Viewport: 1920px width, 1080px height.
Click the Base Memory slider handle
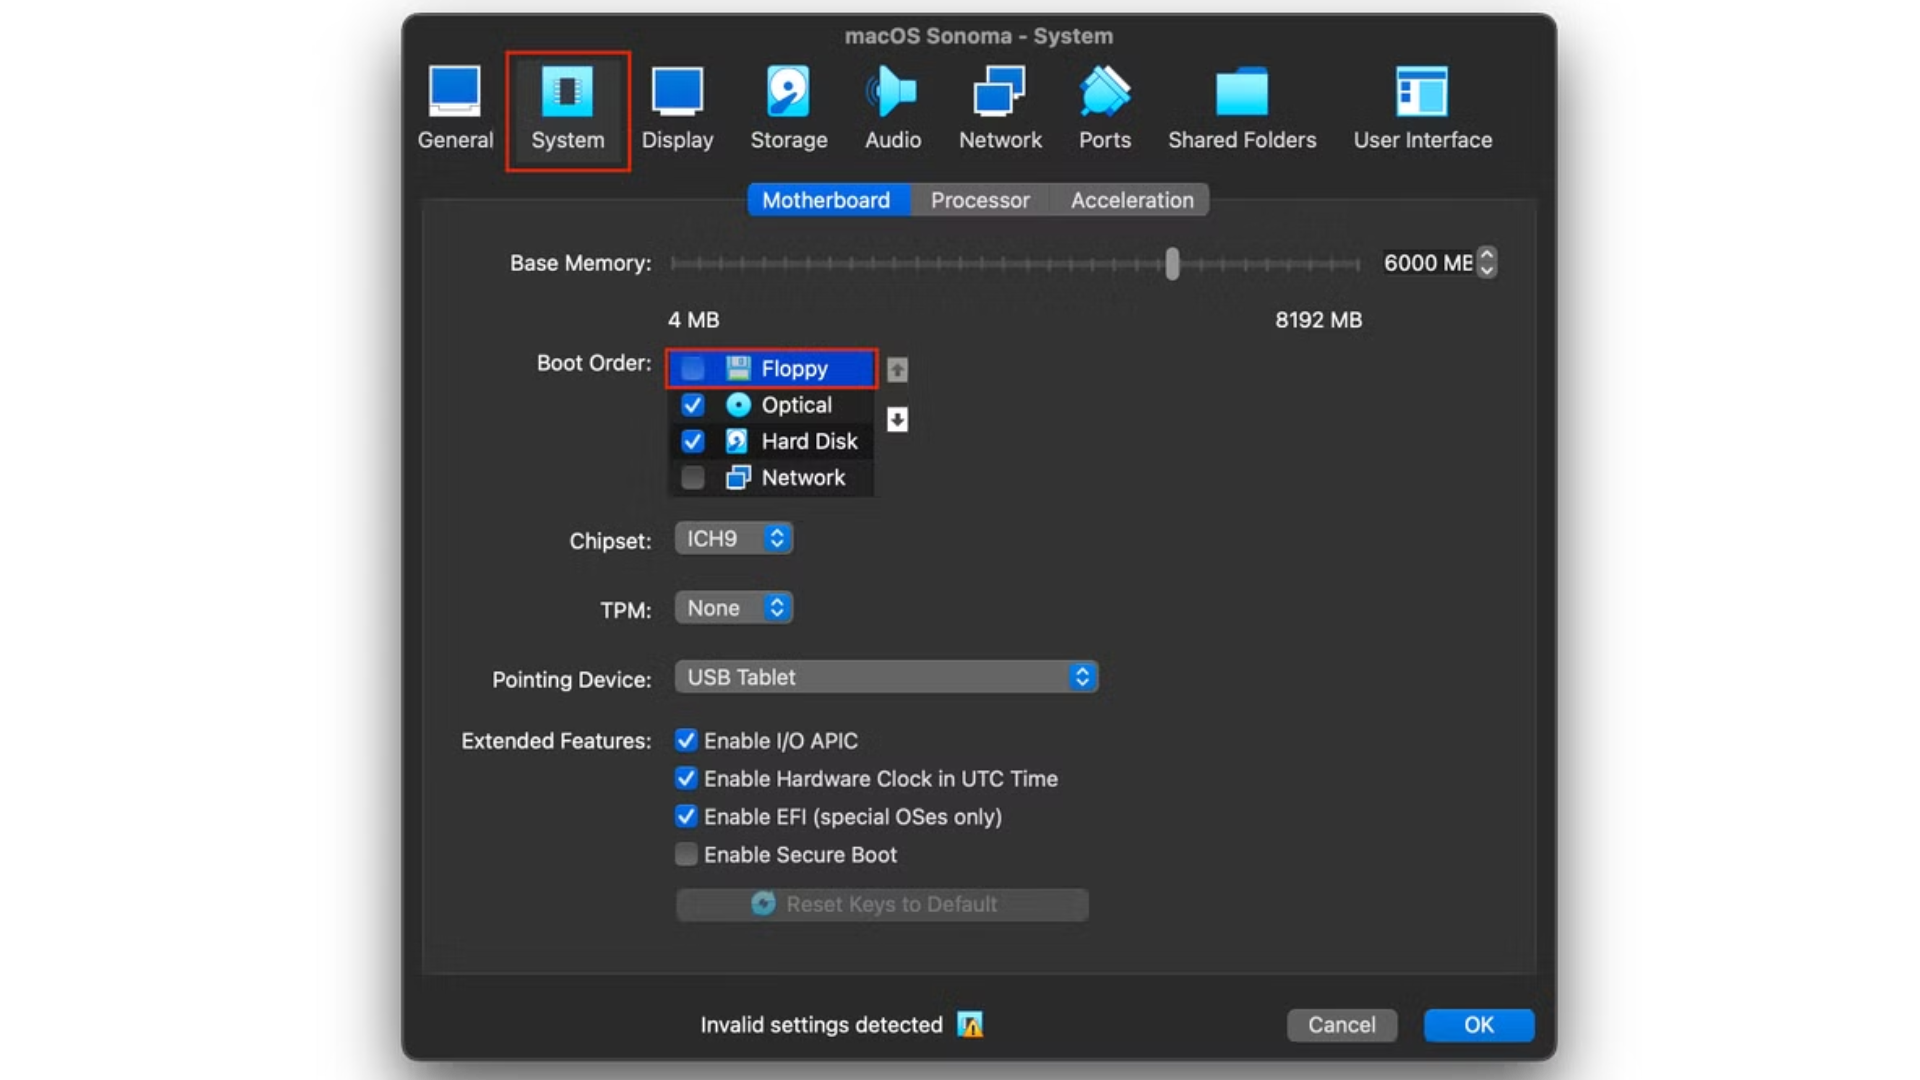pos(1172,263)
